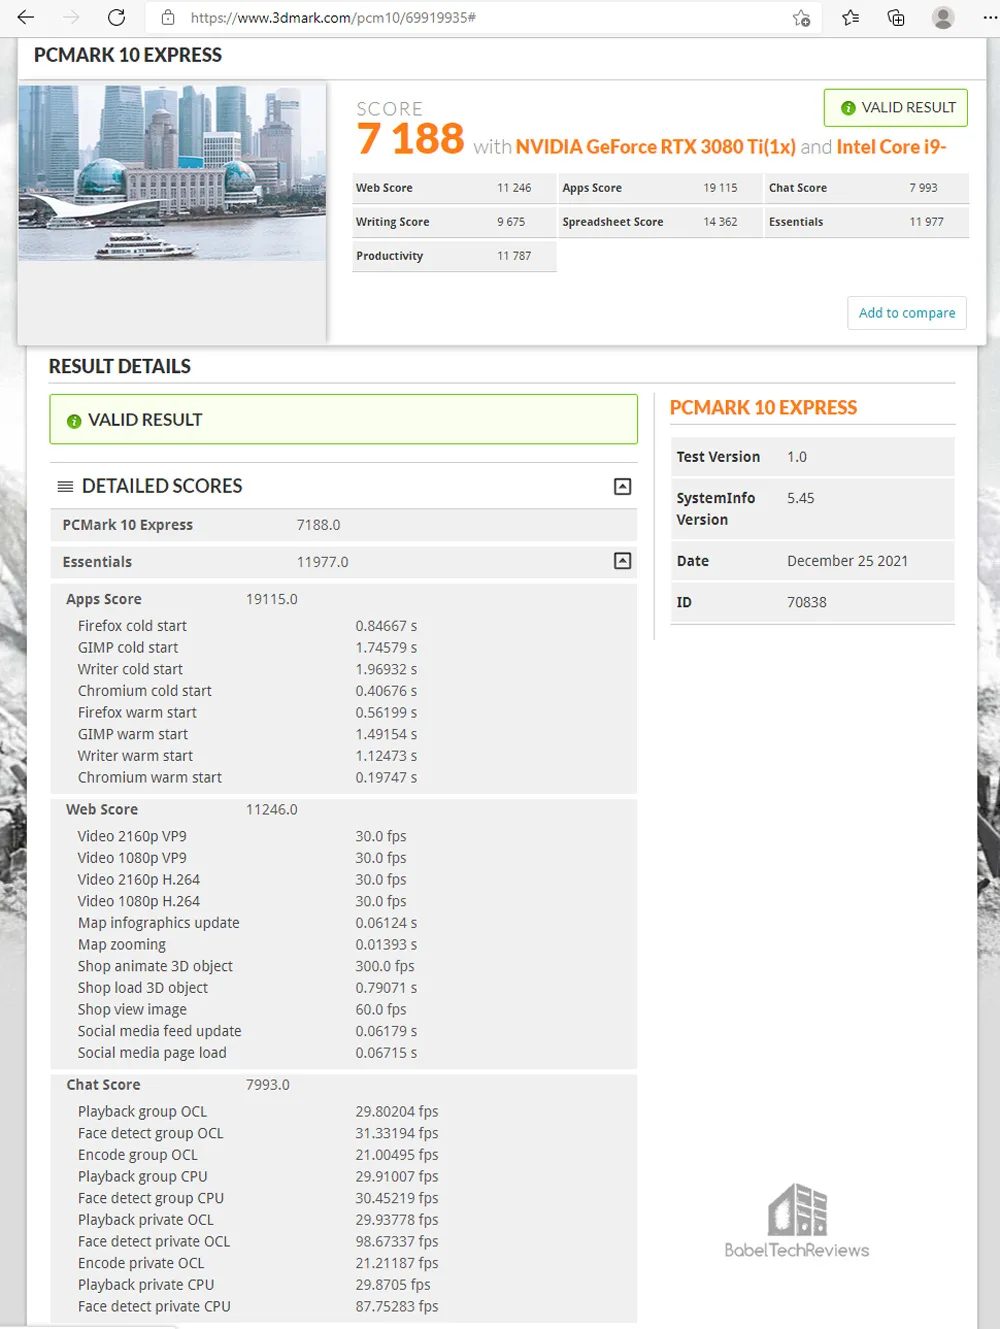
Task: Click the Encode group OCL row
Action: (344, 1155)
